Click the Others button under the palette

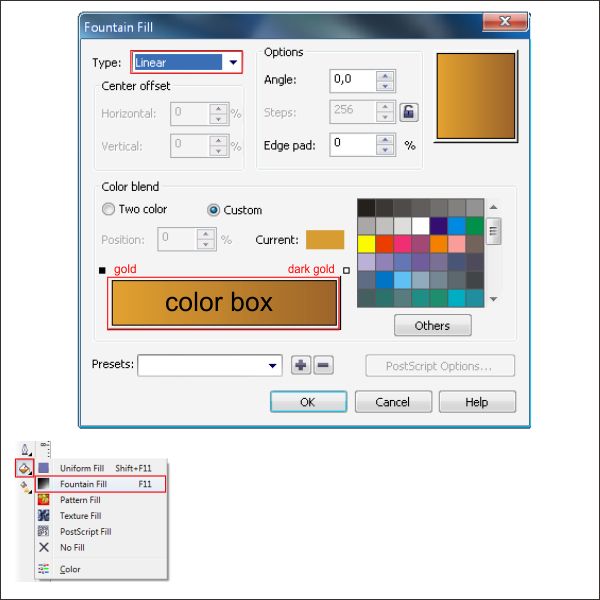[x=433, y=326]
